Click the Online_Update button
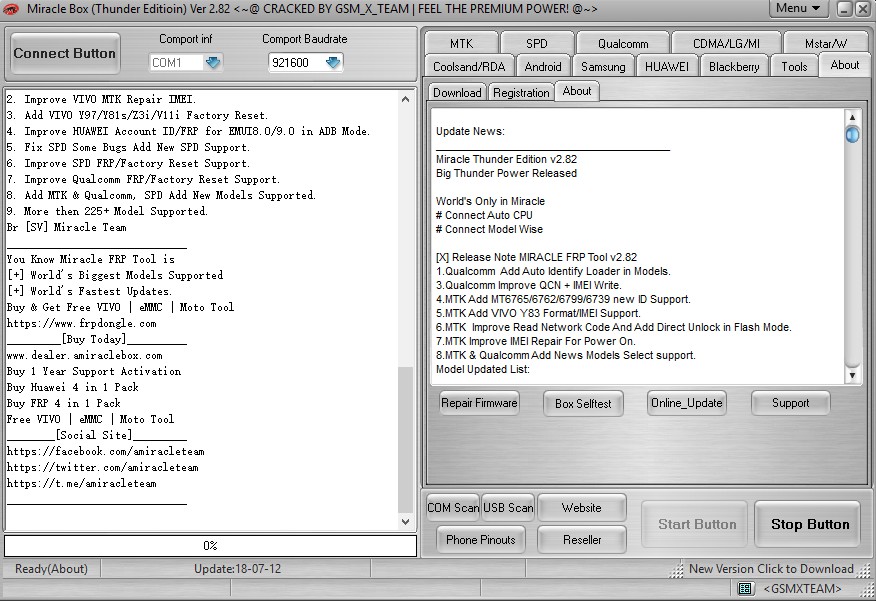 pyautogui.click(x=687, y=403)
